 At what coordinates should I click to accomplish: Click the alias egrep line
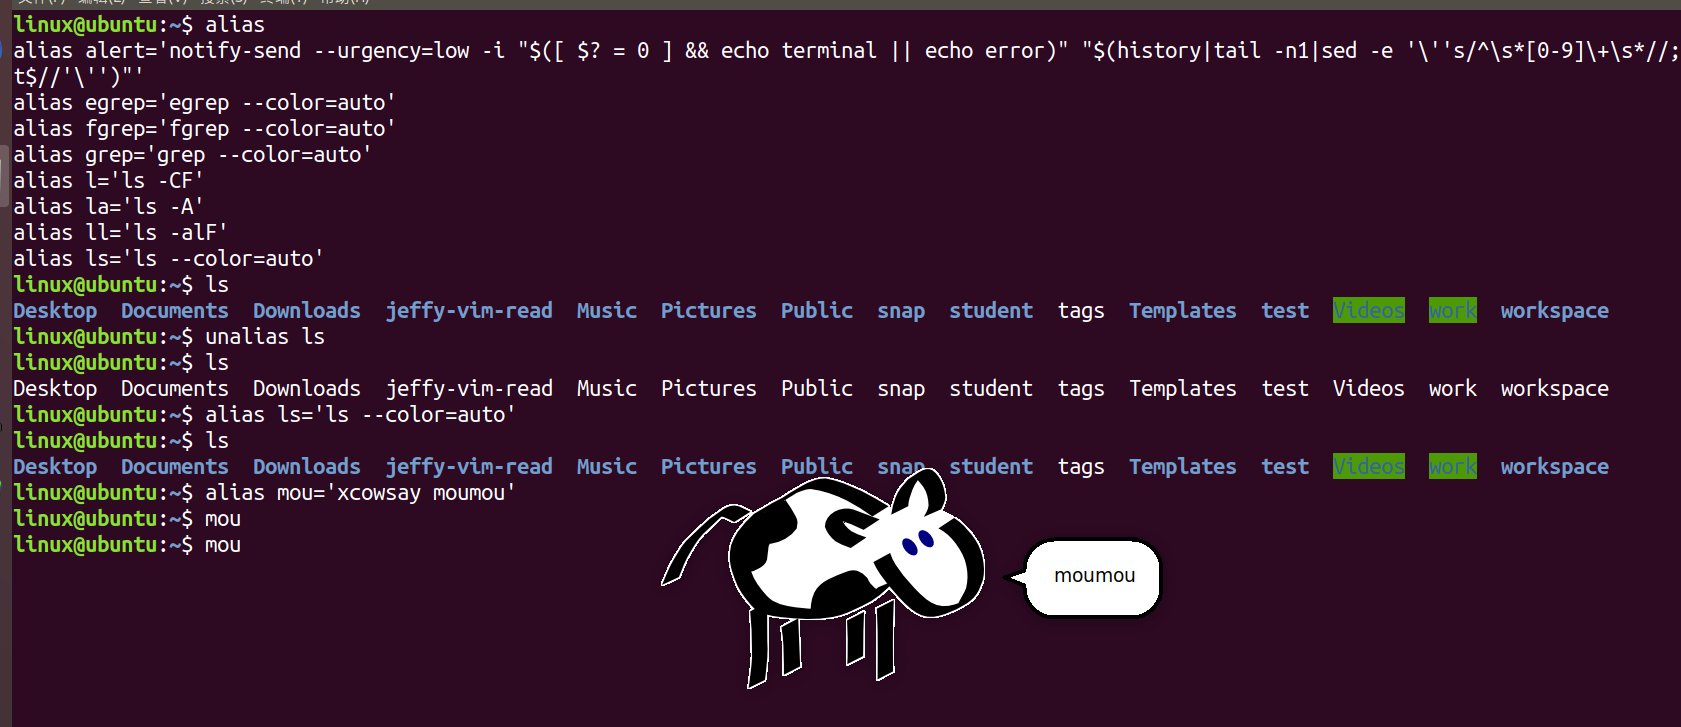point(204,102)
